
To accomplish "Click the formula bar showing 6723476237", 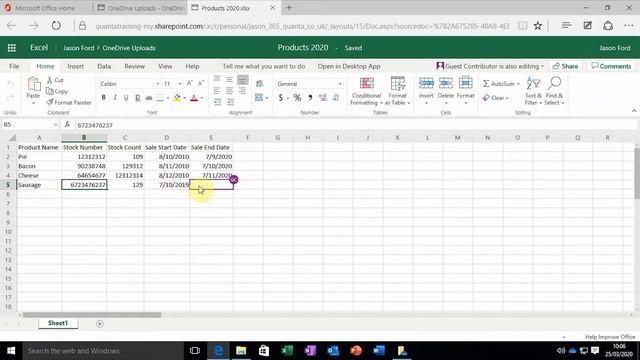I will (x=355, y=125).
